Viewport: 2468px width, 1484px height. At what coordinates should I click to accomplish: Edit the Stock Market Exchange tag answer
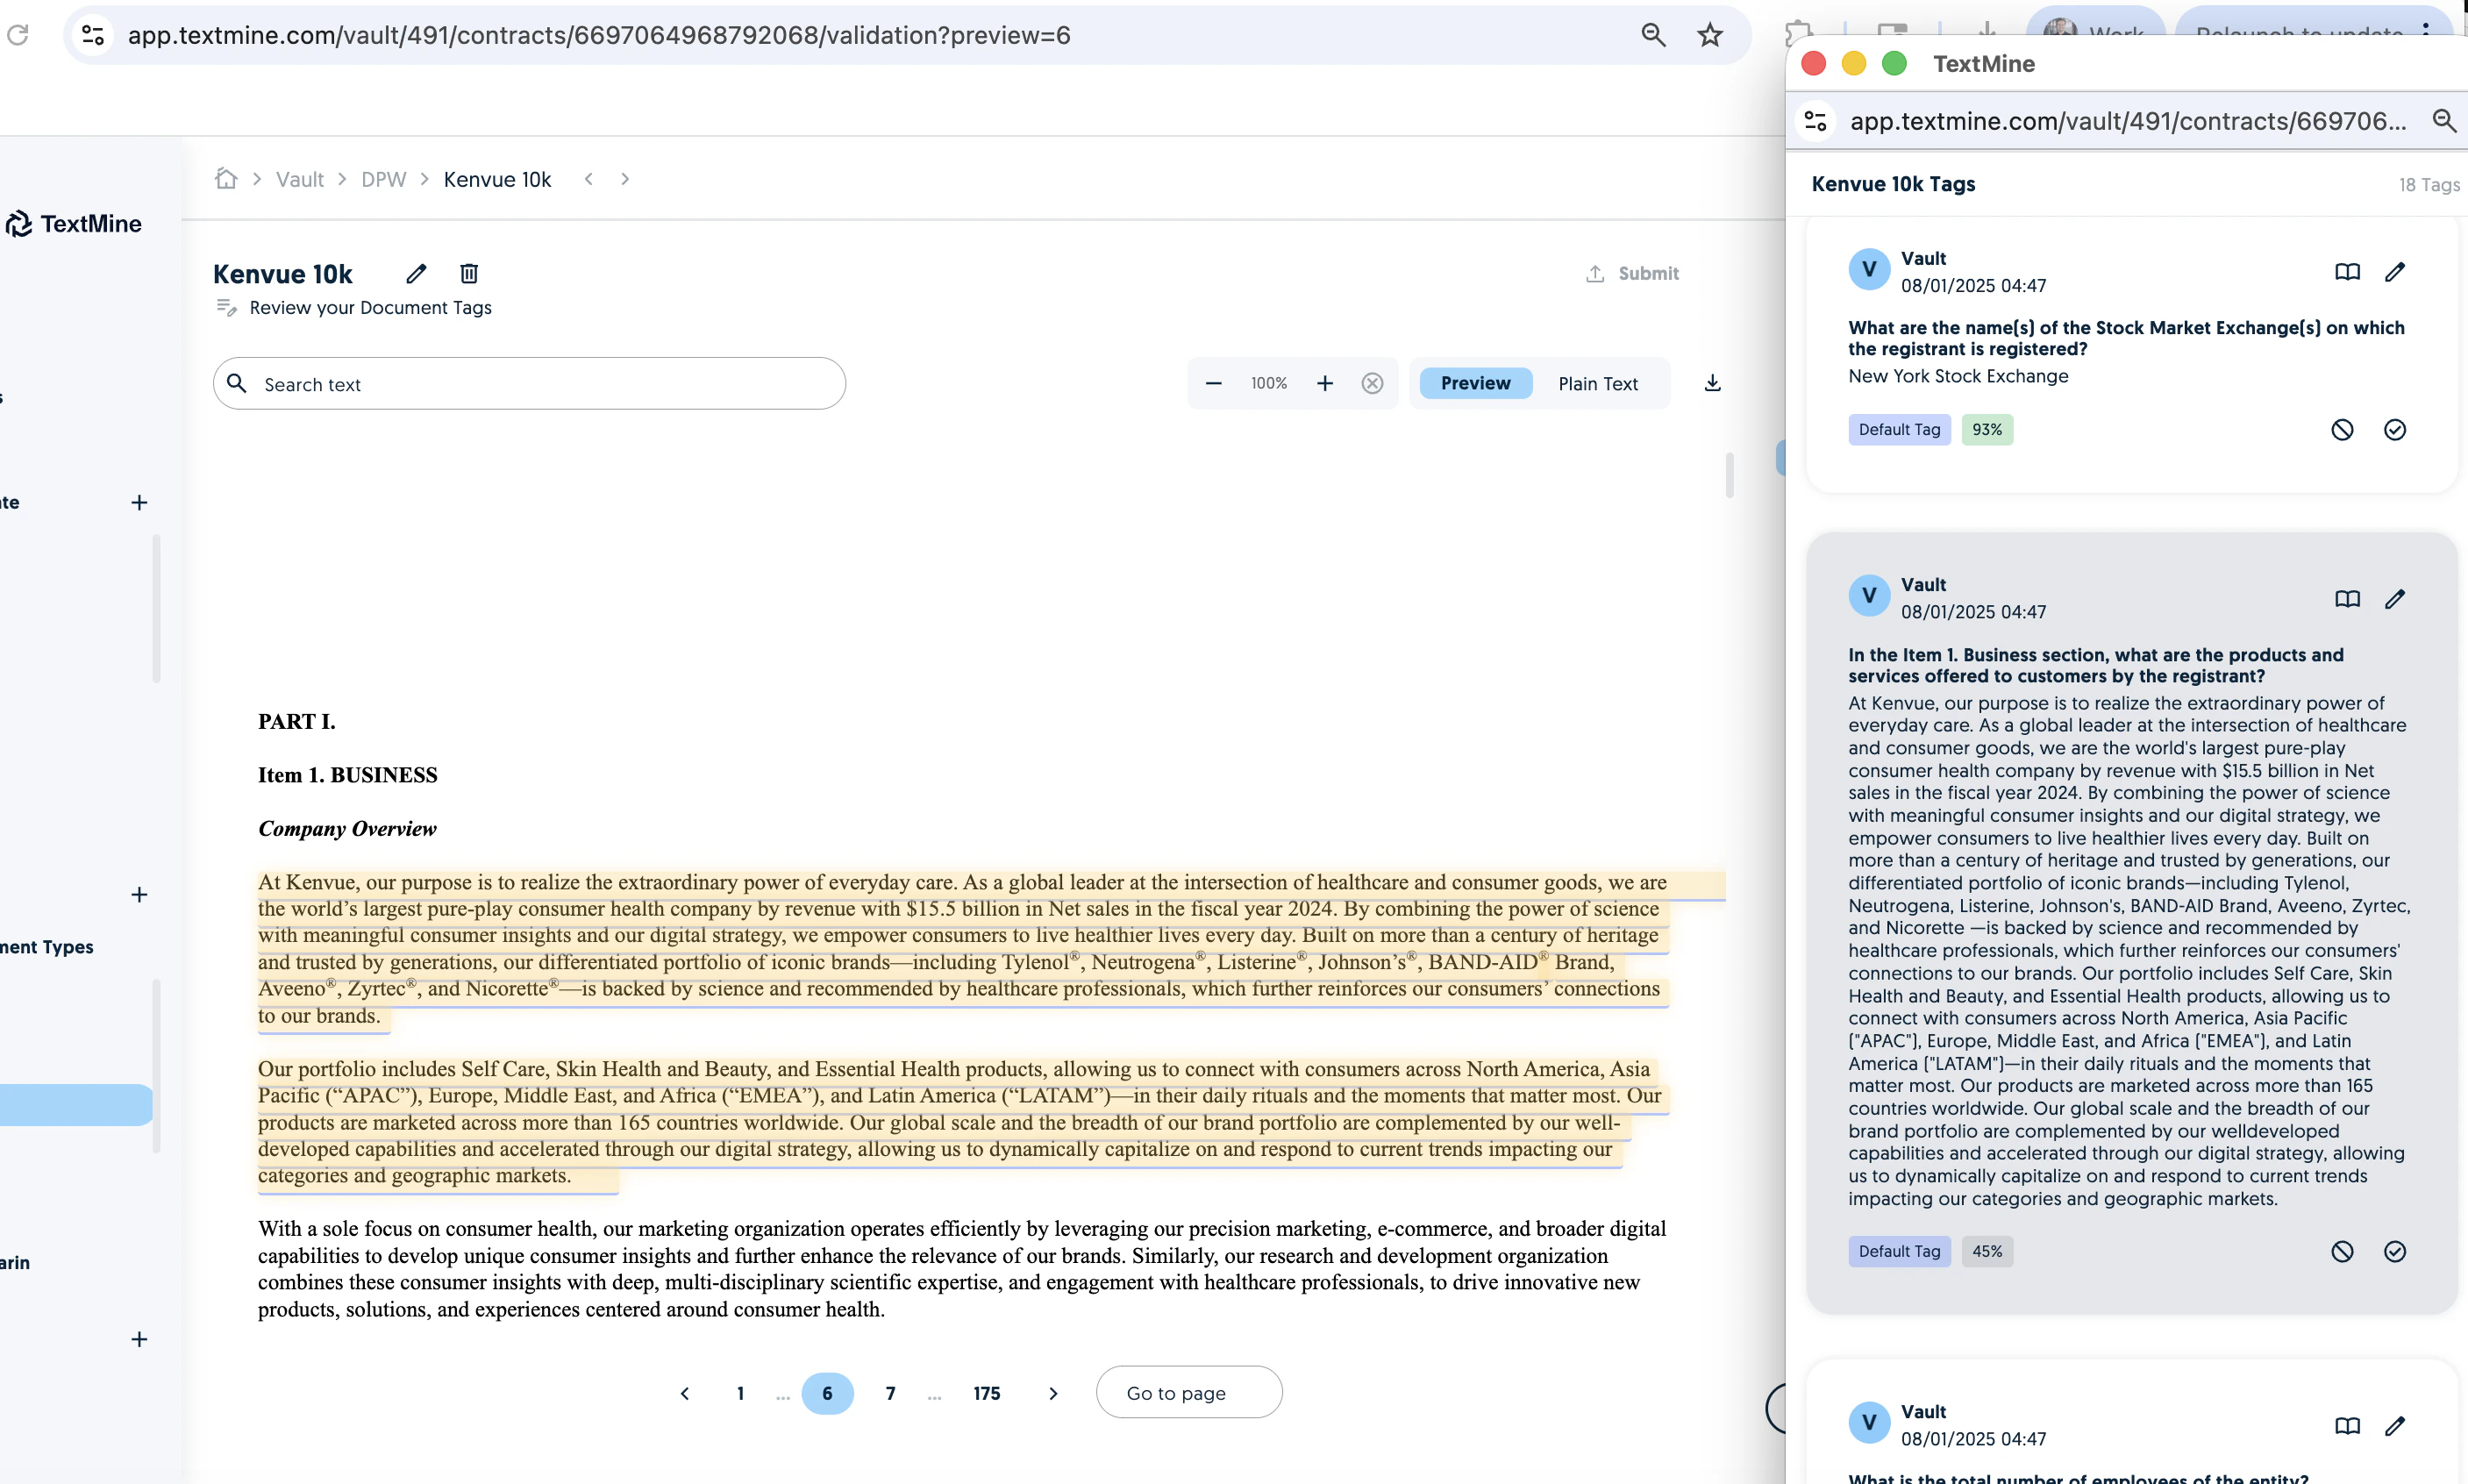pos(2395,272)
